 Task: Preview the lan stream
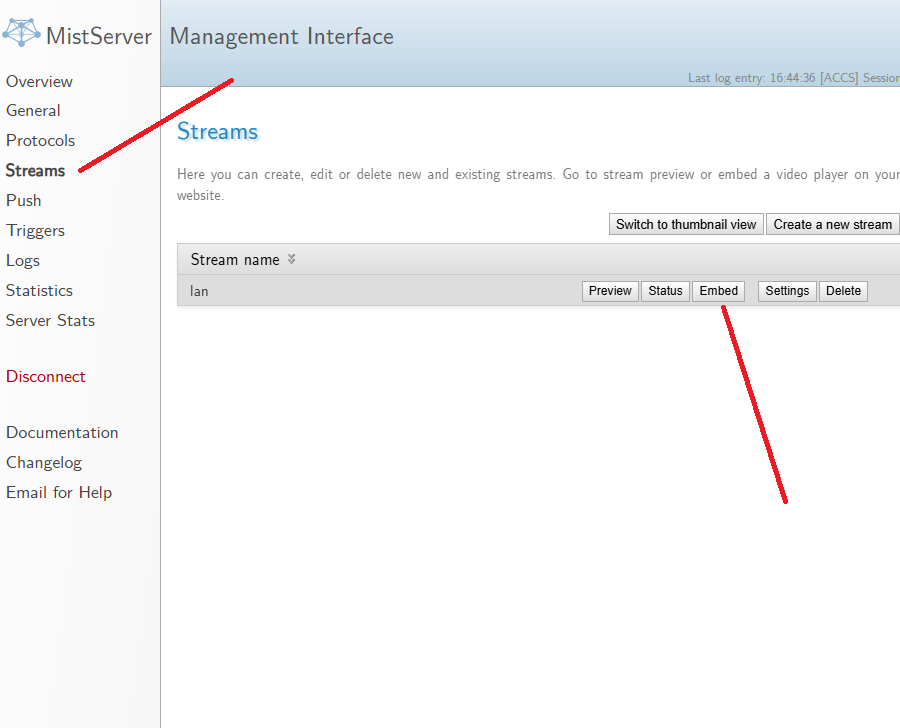[x=610, y=291]
